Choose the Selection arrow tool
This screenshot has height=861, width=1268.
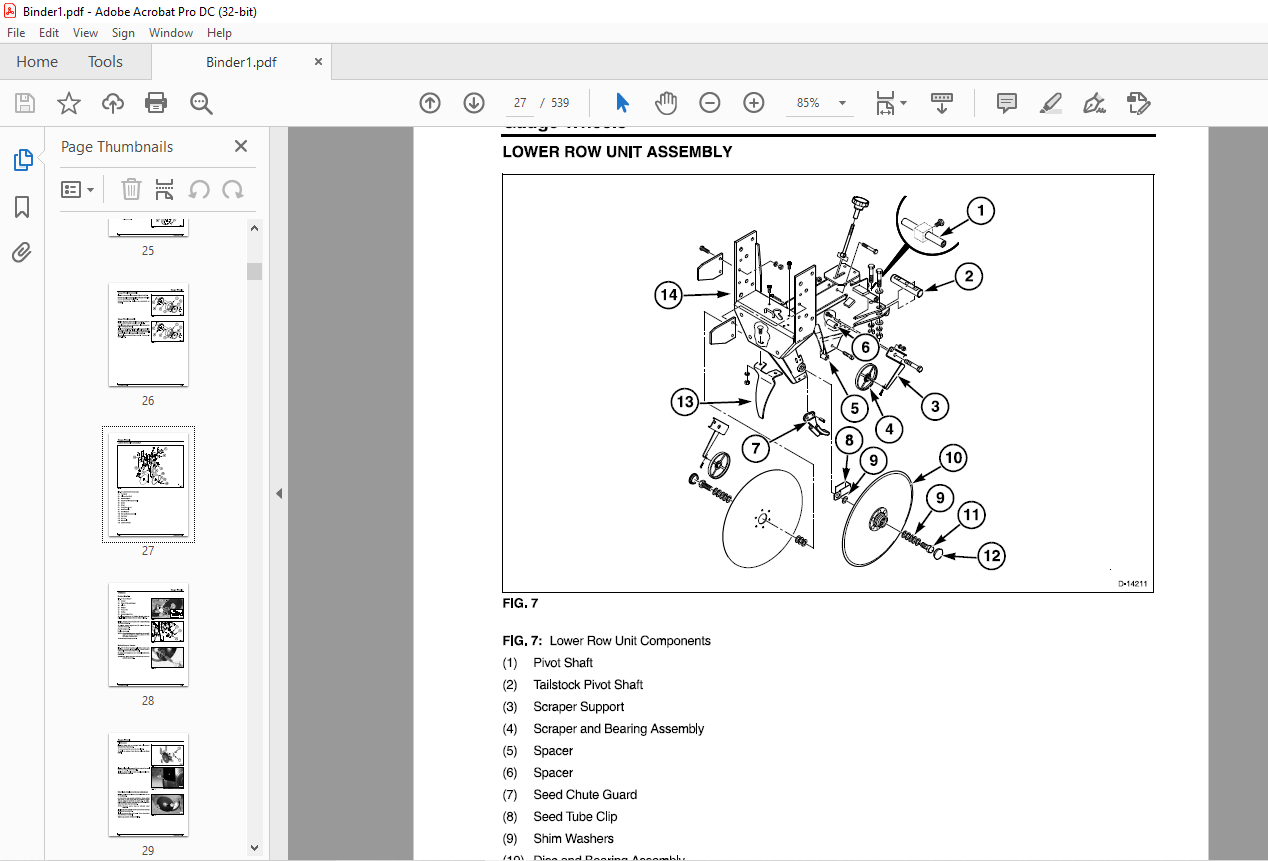coord(622,103)
